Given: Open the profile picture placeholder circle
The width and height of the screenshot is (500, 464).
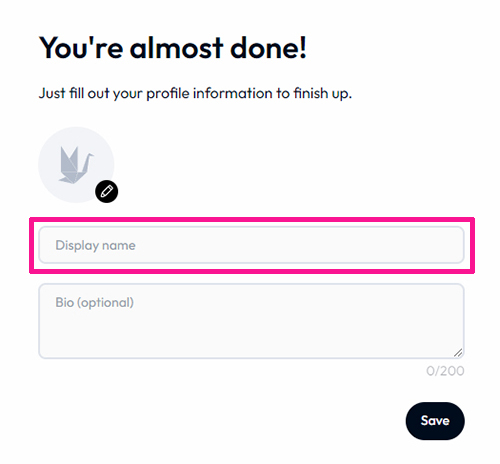Looking at the screenshot, I should (x=76, y=165).
